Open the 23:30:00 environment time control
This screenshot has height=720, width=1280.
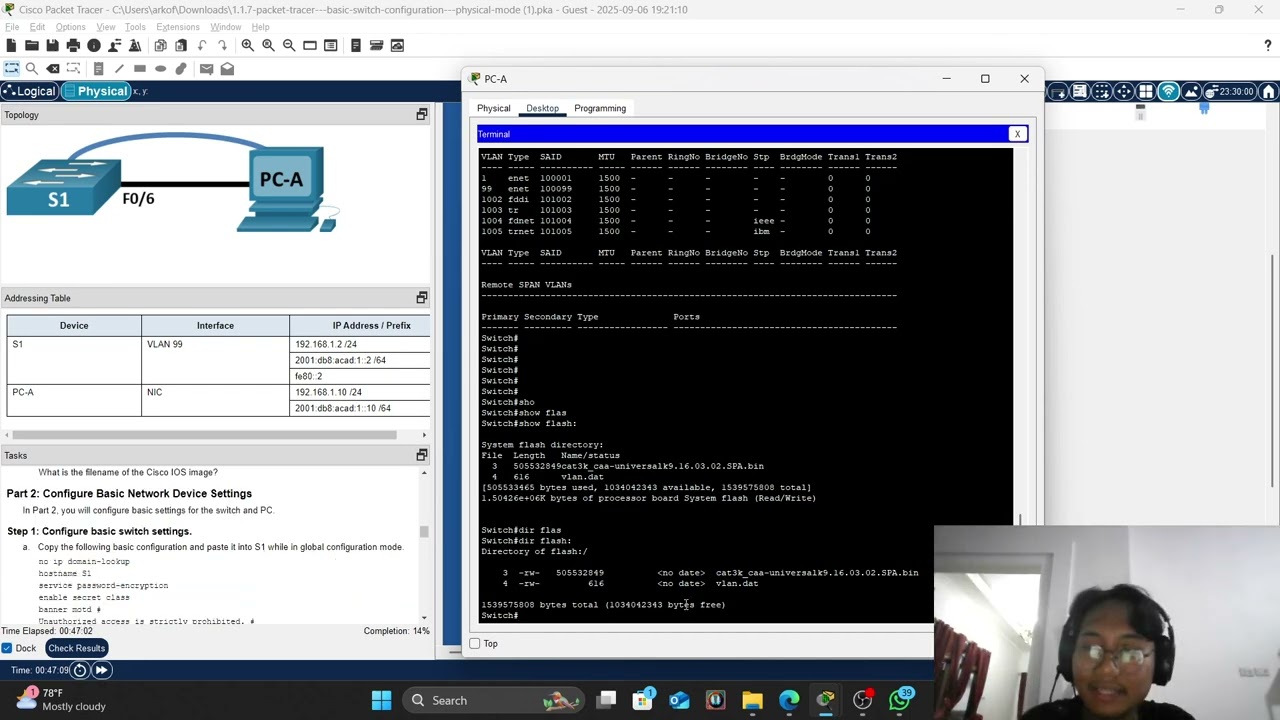[x=1230, y=91]
